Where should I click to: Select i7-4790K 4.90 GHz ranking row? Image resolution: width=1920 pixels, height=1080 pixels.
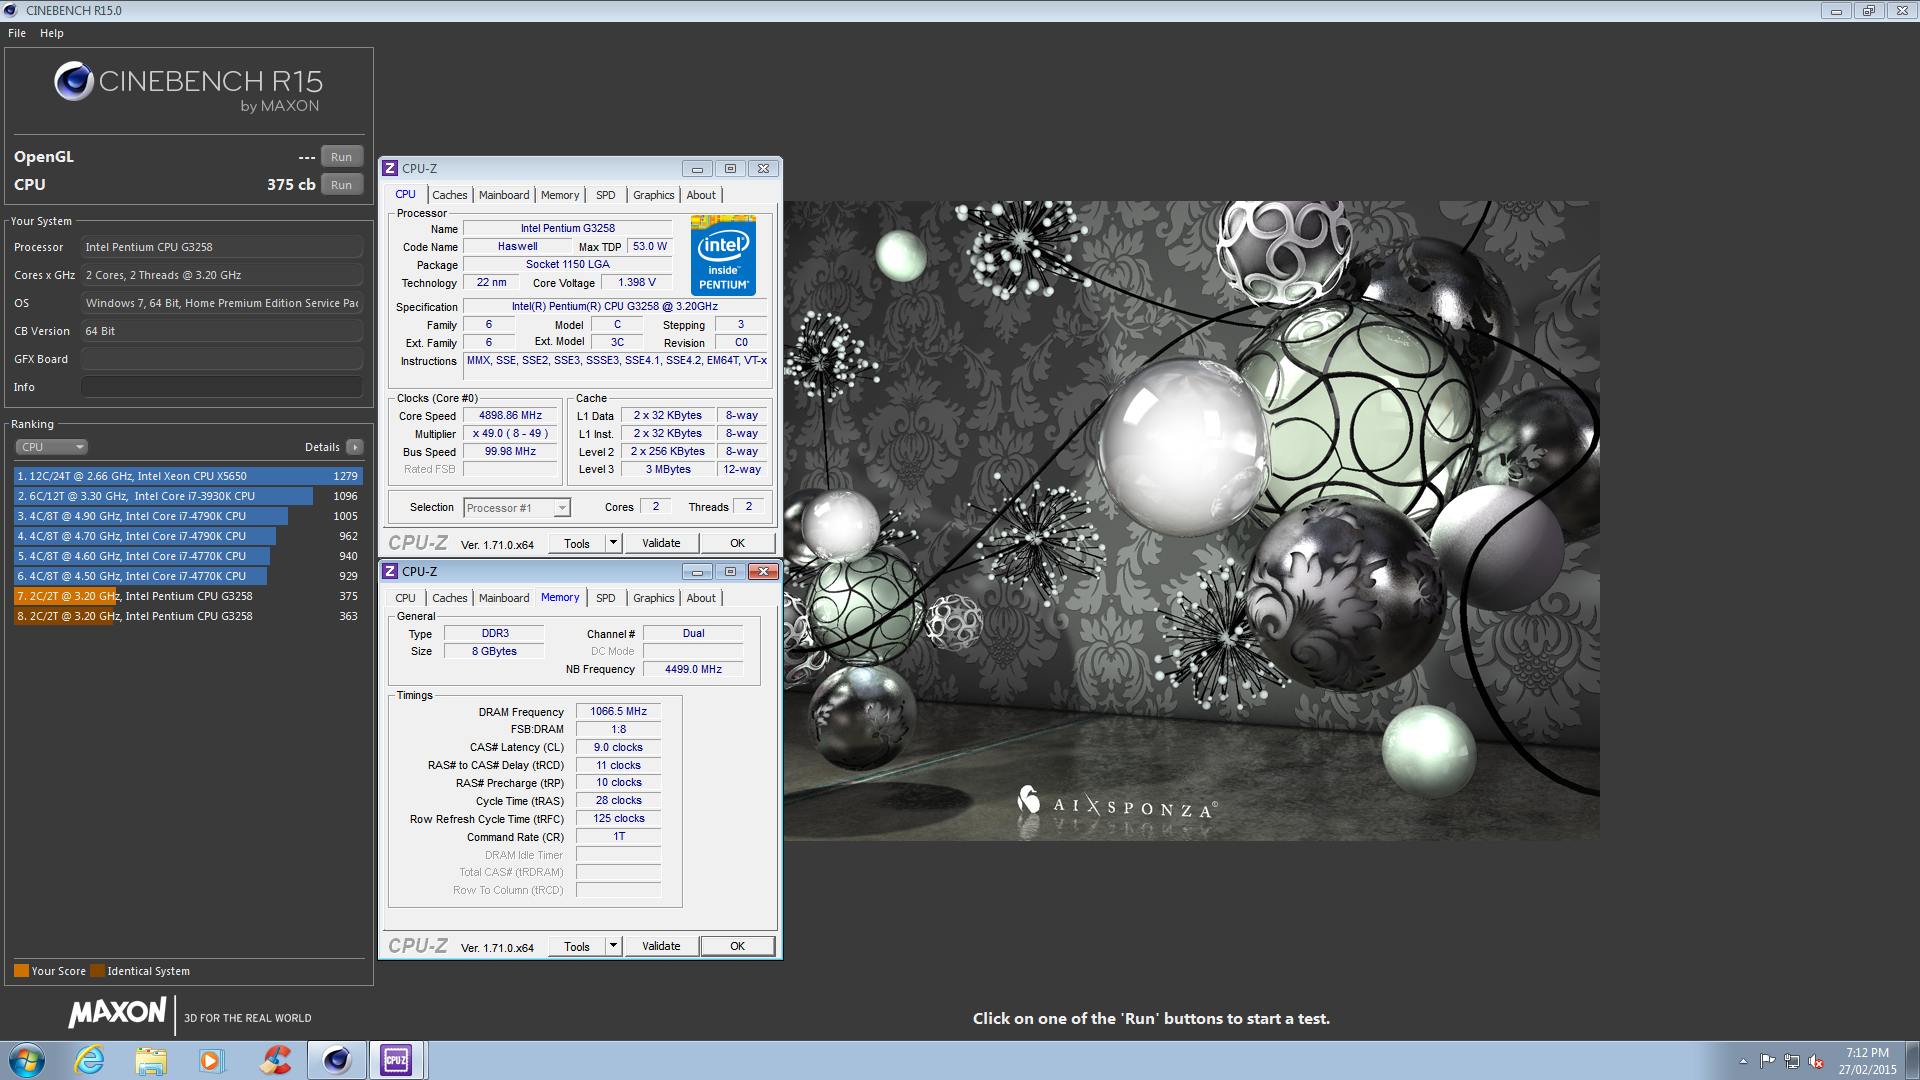click(188, 516)
